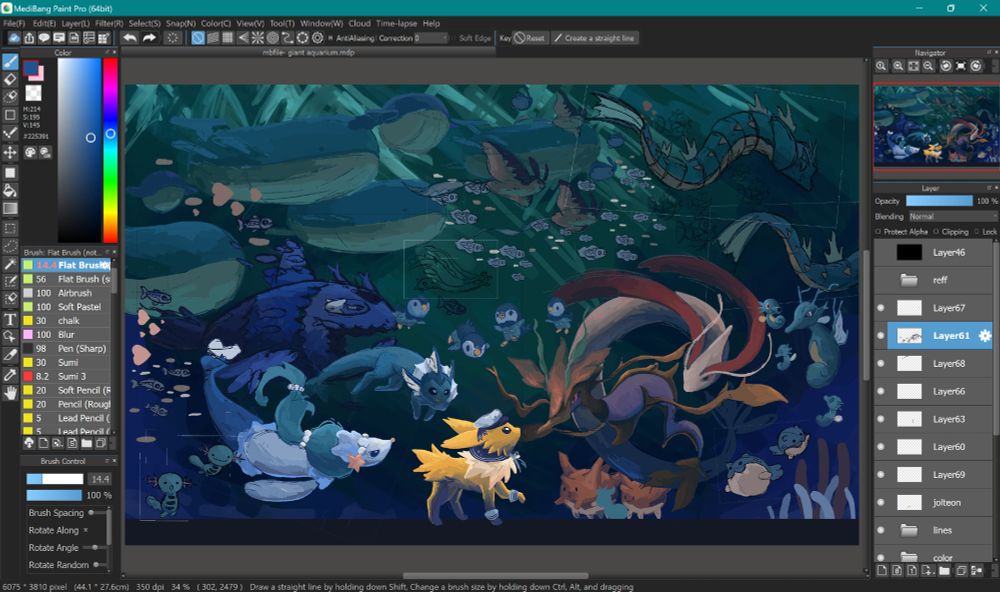Enable the circle snap guide
The height and width of the screenshot is (592, 1000).
[272, 38]
